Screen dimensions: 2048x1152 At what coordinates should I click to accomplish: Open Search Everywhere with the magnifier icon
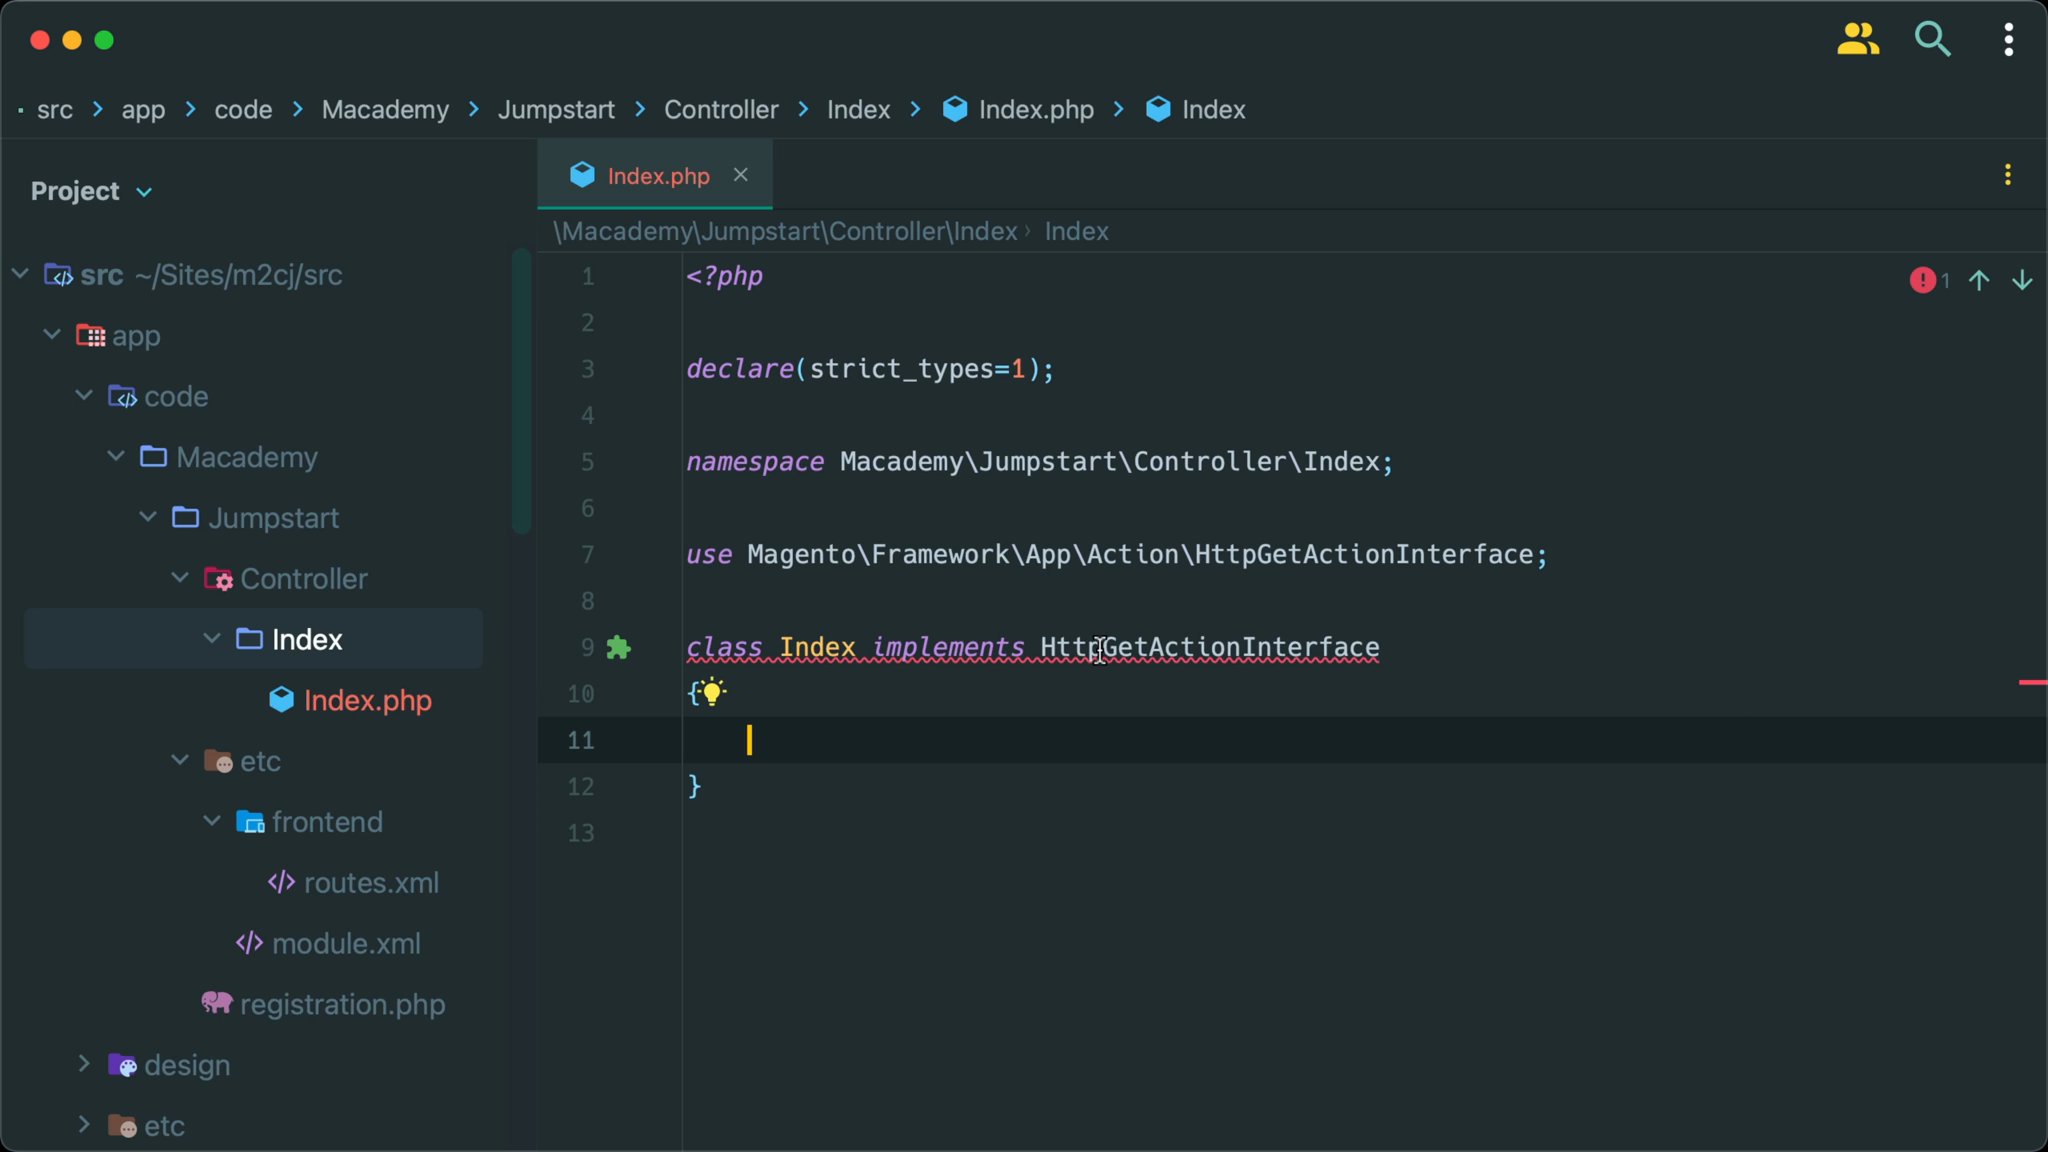click(1932, 39)
